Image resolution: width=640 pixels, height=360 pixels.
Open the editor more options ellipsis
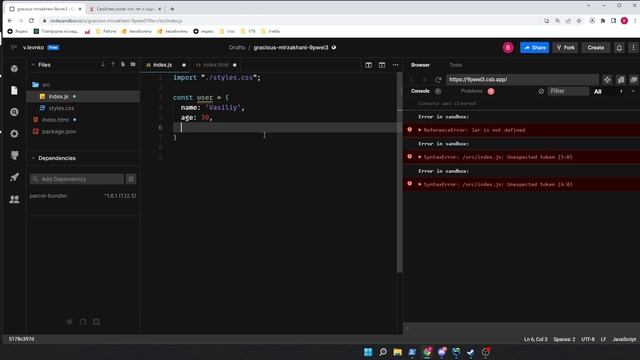tap(396, 65)
